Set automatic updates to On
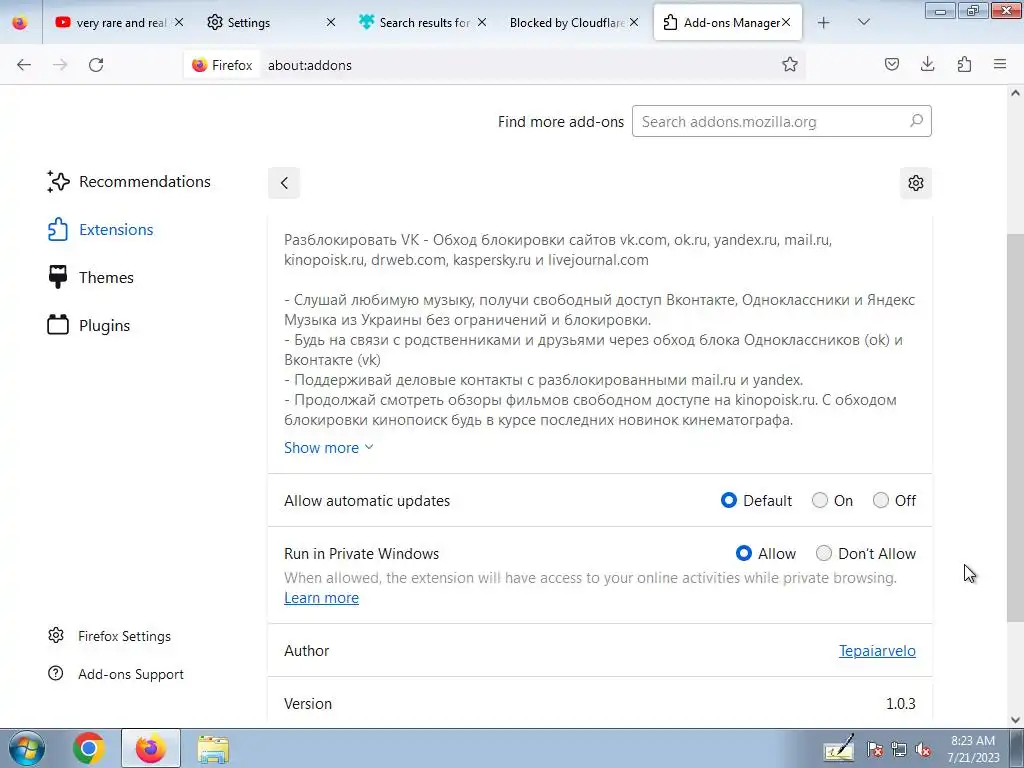This screenshot has width=1024, height=768. [x=820, y=500]
